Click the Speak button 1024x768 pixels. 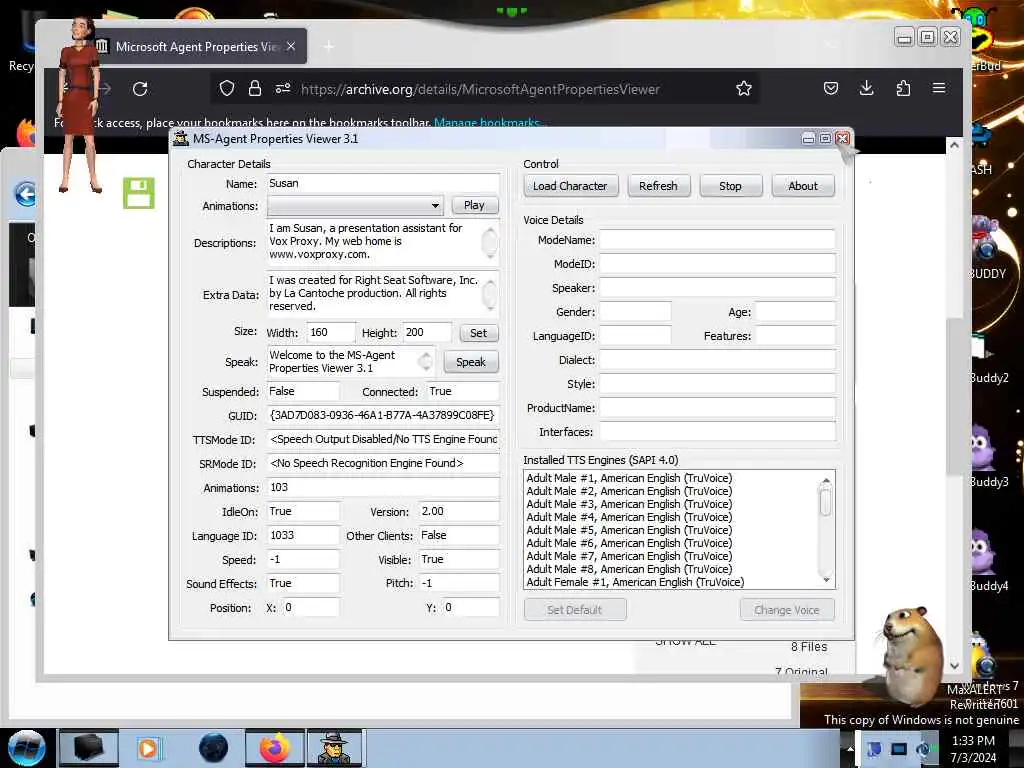[x=471, y=362]
